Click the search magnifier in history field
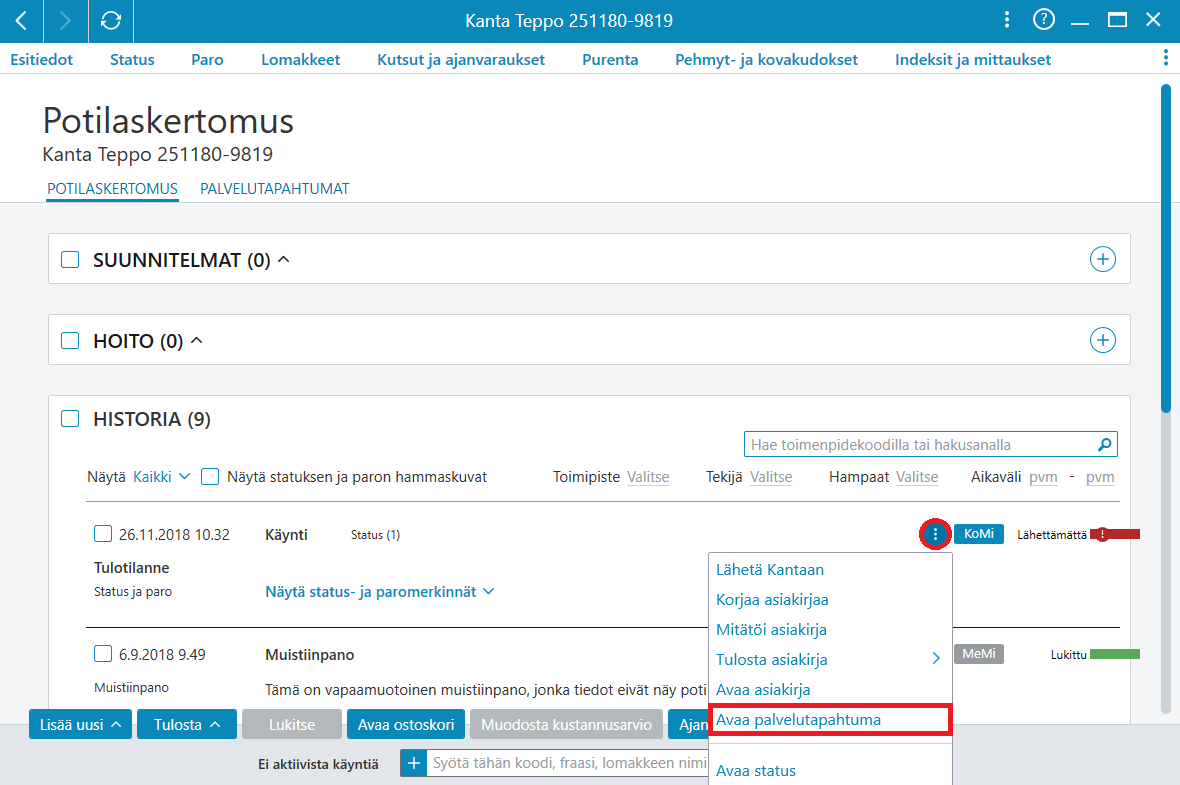Screen dimensions: 1180x785 1104,445
